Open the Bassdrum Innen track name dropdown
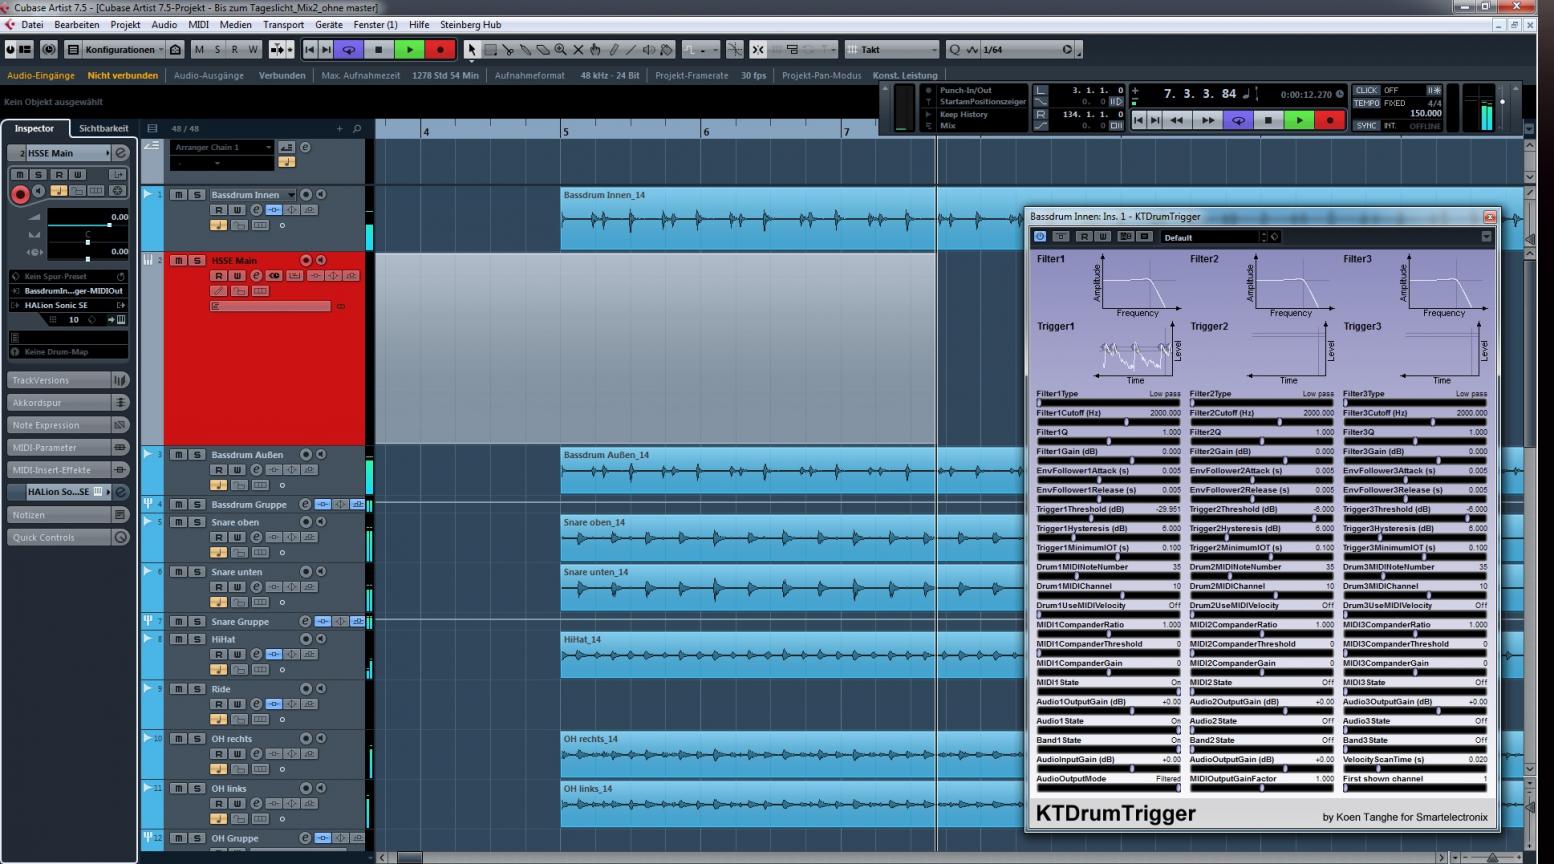This screenshot has width=1554, height=864. pos(291,195)
